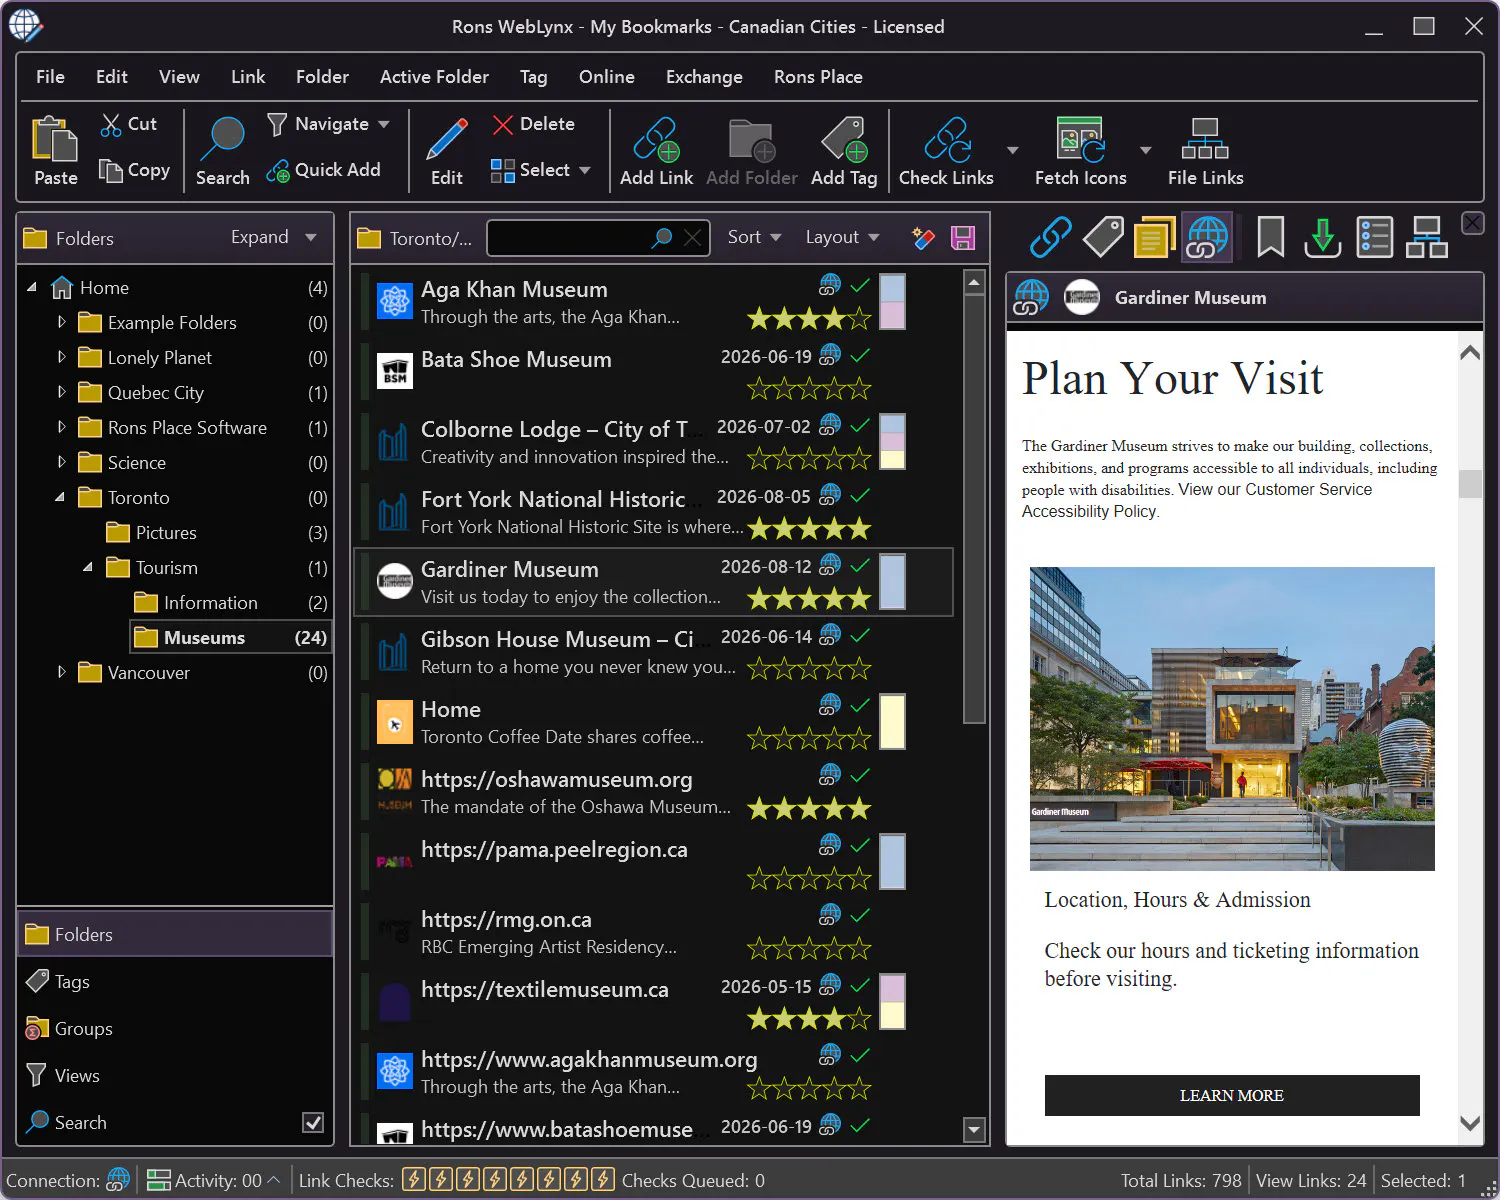1500x1200 pixels.
Task: Click the Copy tool in the toolbar
Action: [x=134, y=170]
